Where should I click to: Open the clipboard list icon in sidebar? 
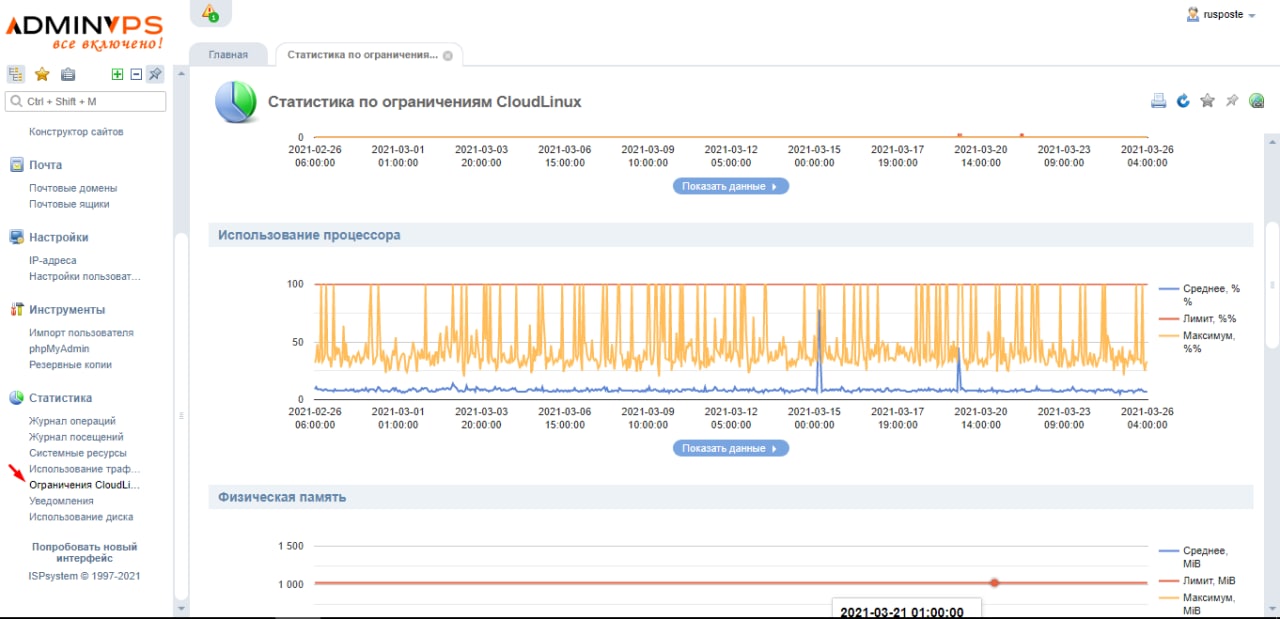click(x=68, y=74)
